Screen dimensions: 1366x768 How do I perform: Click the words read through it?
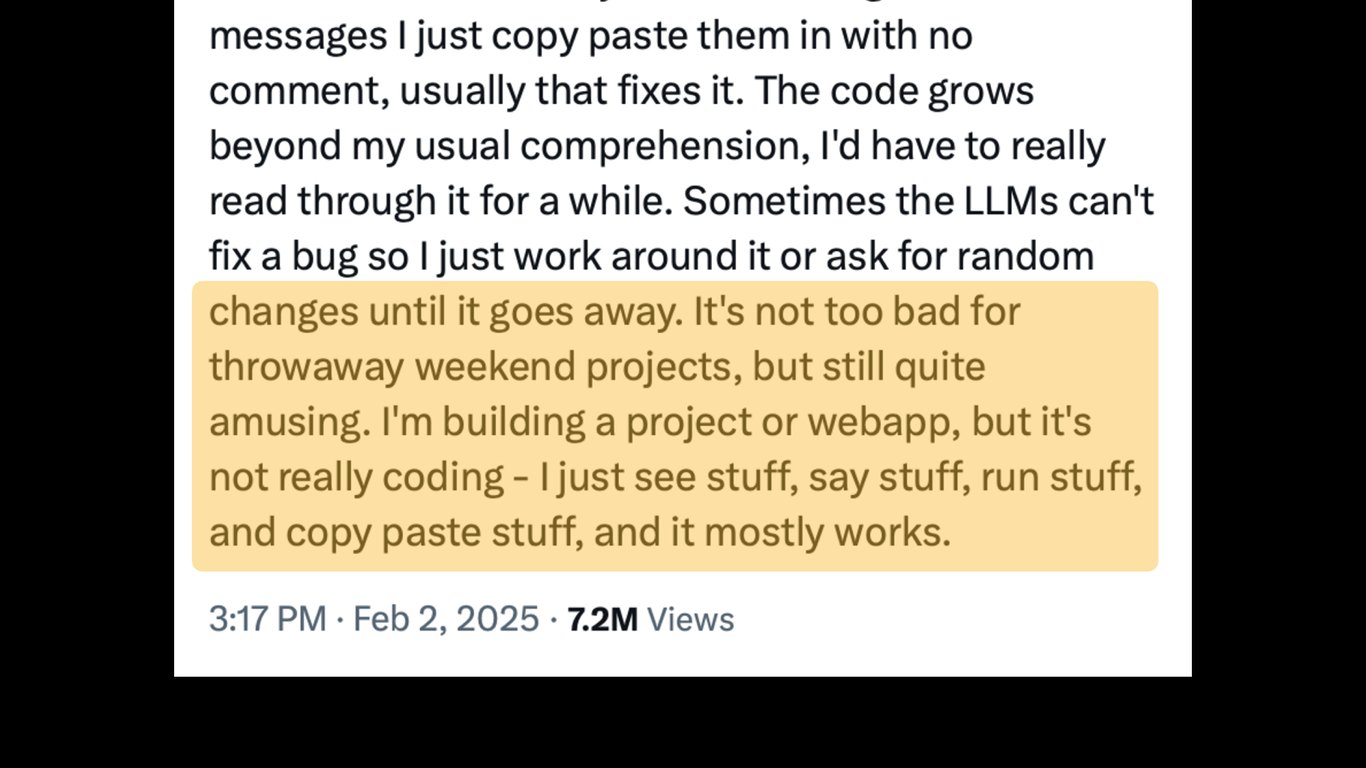337,202
